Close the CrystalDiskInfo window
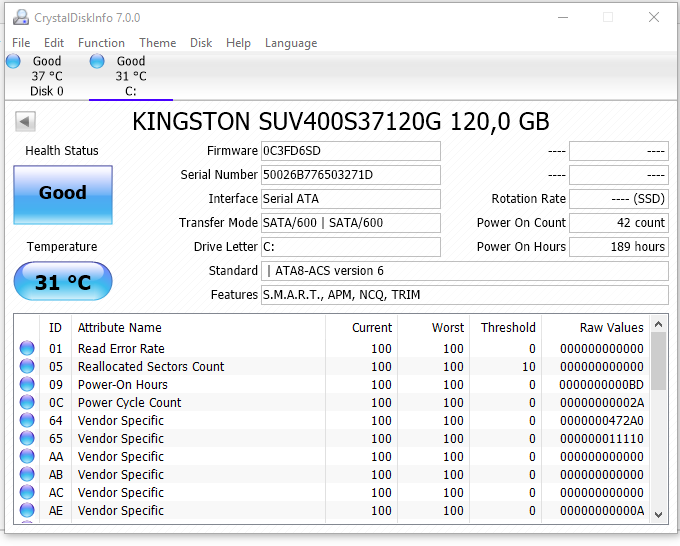The image size is (680, 546). coord(654,17)
